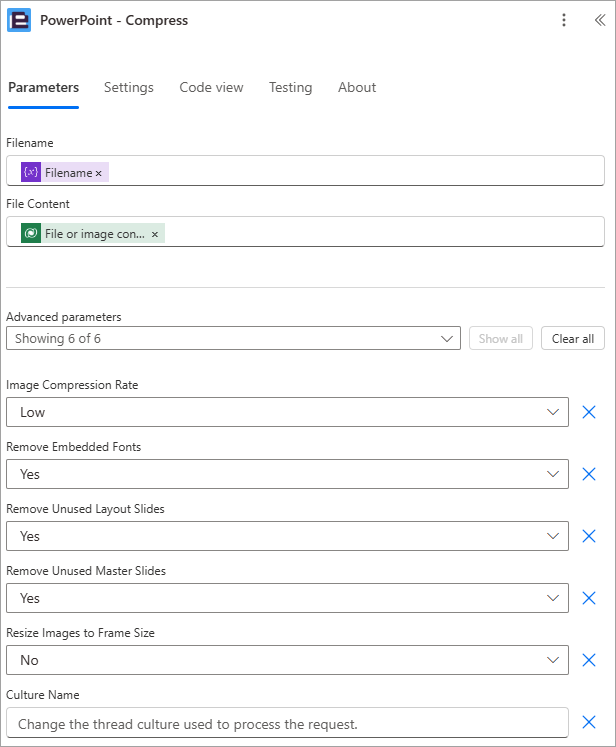Viewport: 616px width, 747px height.
Task: Click the Show all button
Action: 501,338
